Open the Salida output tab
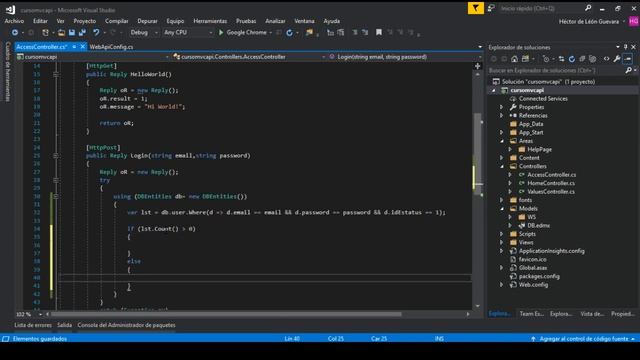This screenshot has height=360, width=640. click(64, 325)
